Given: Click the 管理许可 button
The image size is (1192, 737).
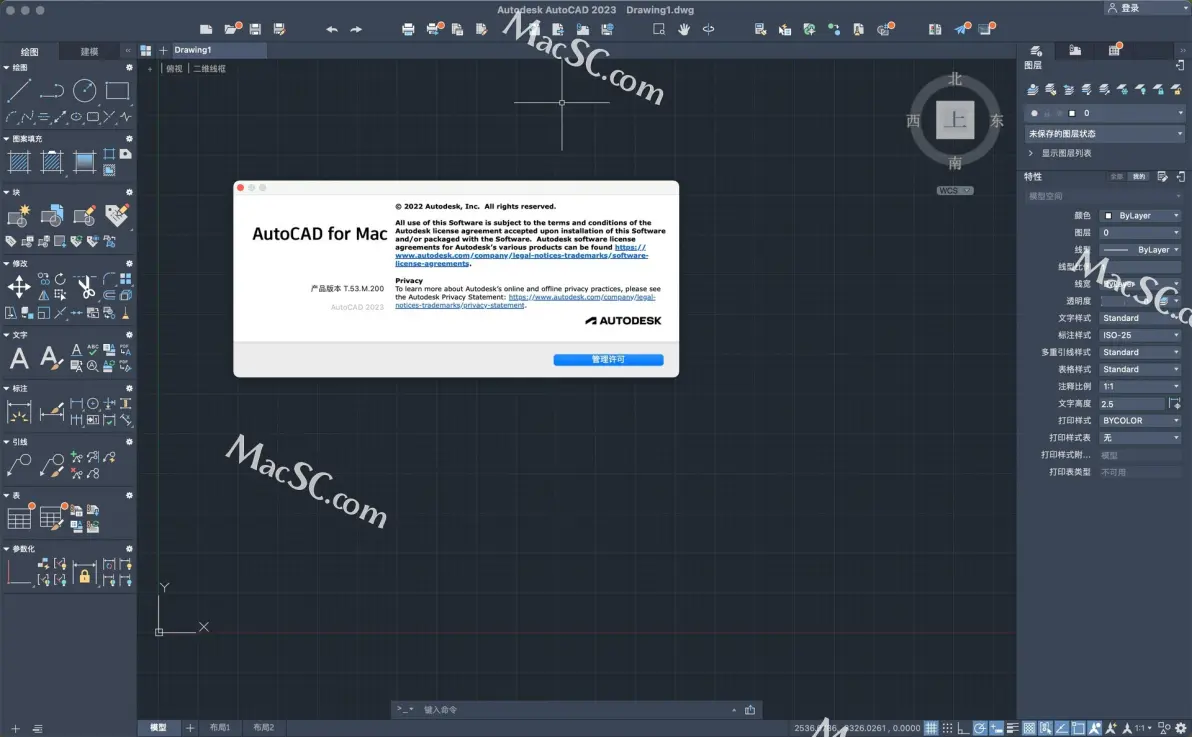Looking at the screenshot, I should [x=608, y=360].
